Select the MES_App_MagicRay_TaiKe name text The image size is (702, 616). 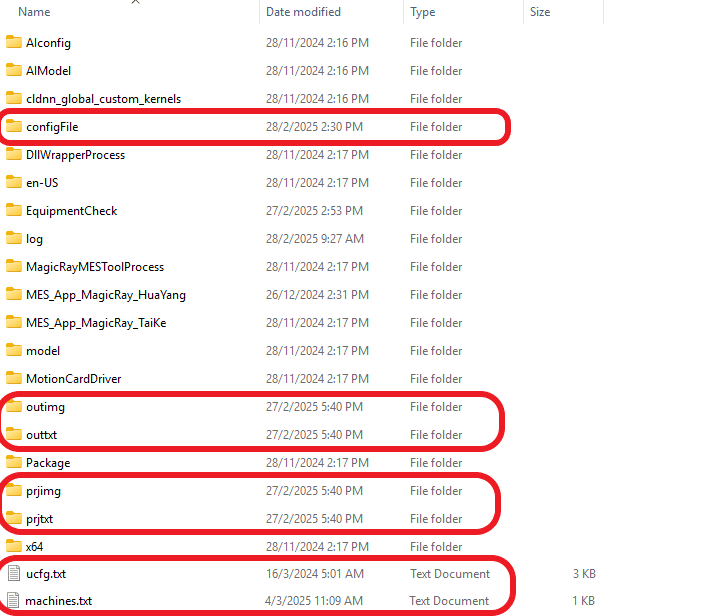[x=96, y=323]
